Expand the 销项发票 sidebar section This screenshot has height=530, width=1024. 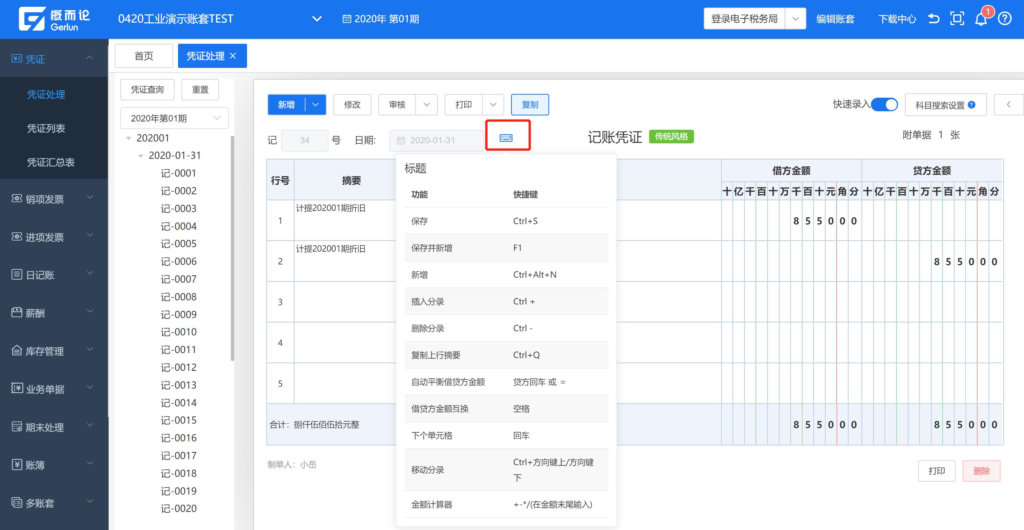point(89,198)
